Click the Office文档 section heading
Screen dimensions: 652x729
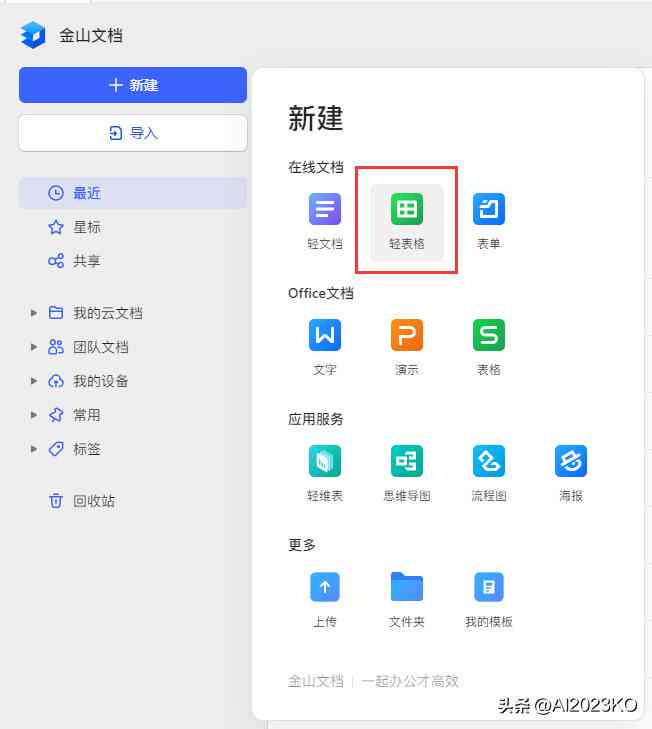click(321, 293)
